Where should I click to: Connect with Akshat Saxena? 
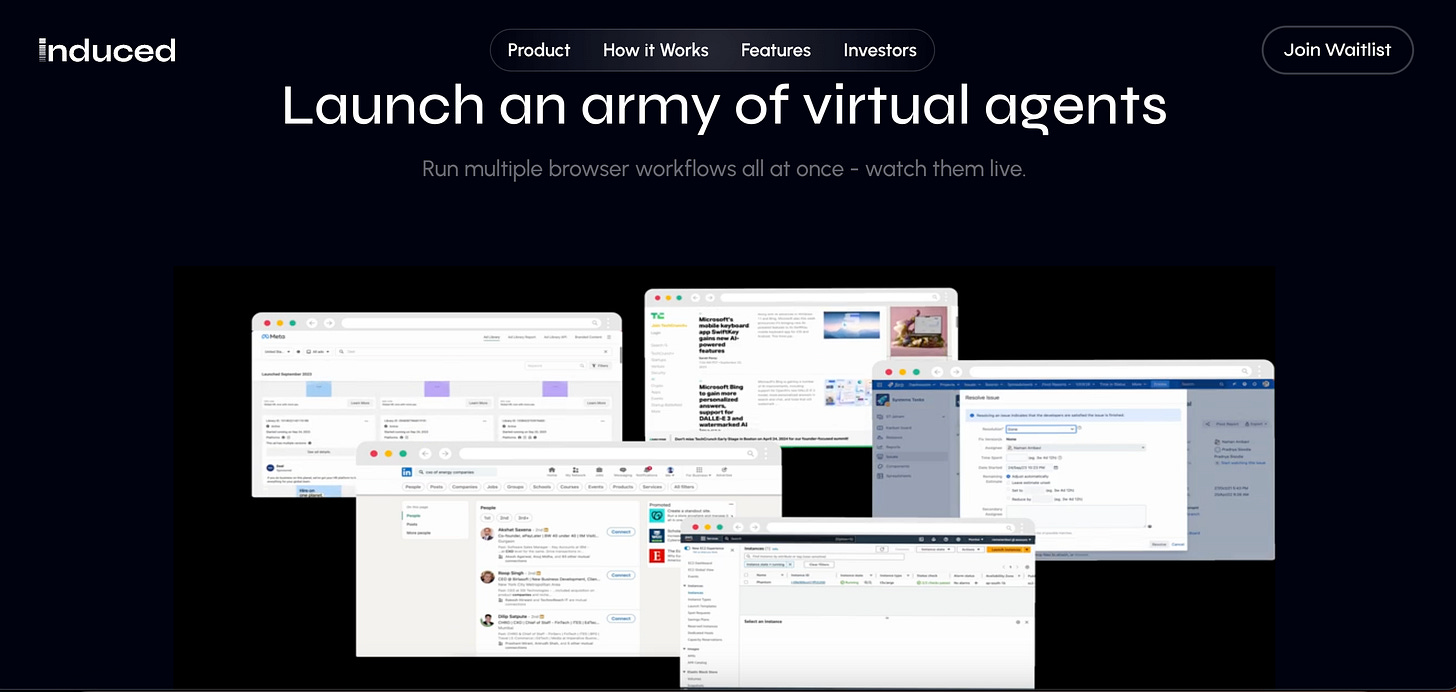point(621,532)
